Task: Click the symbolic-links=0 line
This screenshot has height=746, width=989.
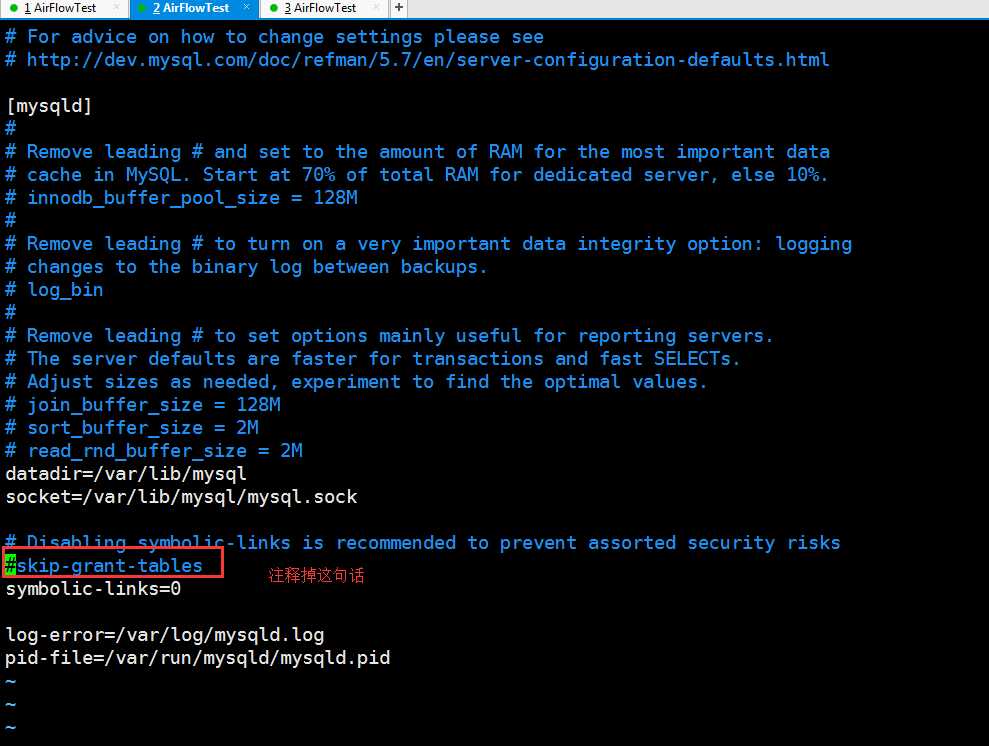Action: 93,589
